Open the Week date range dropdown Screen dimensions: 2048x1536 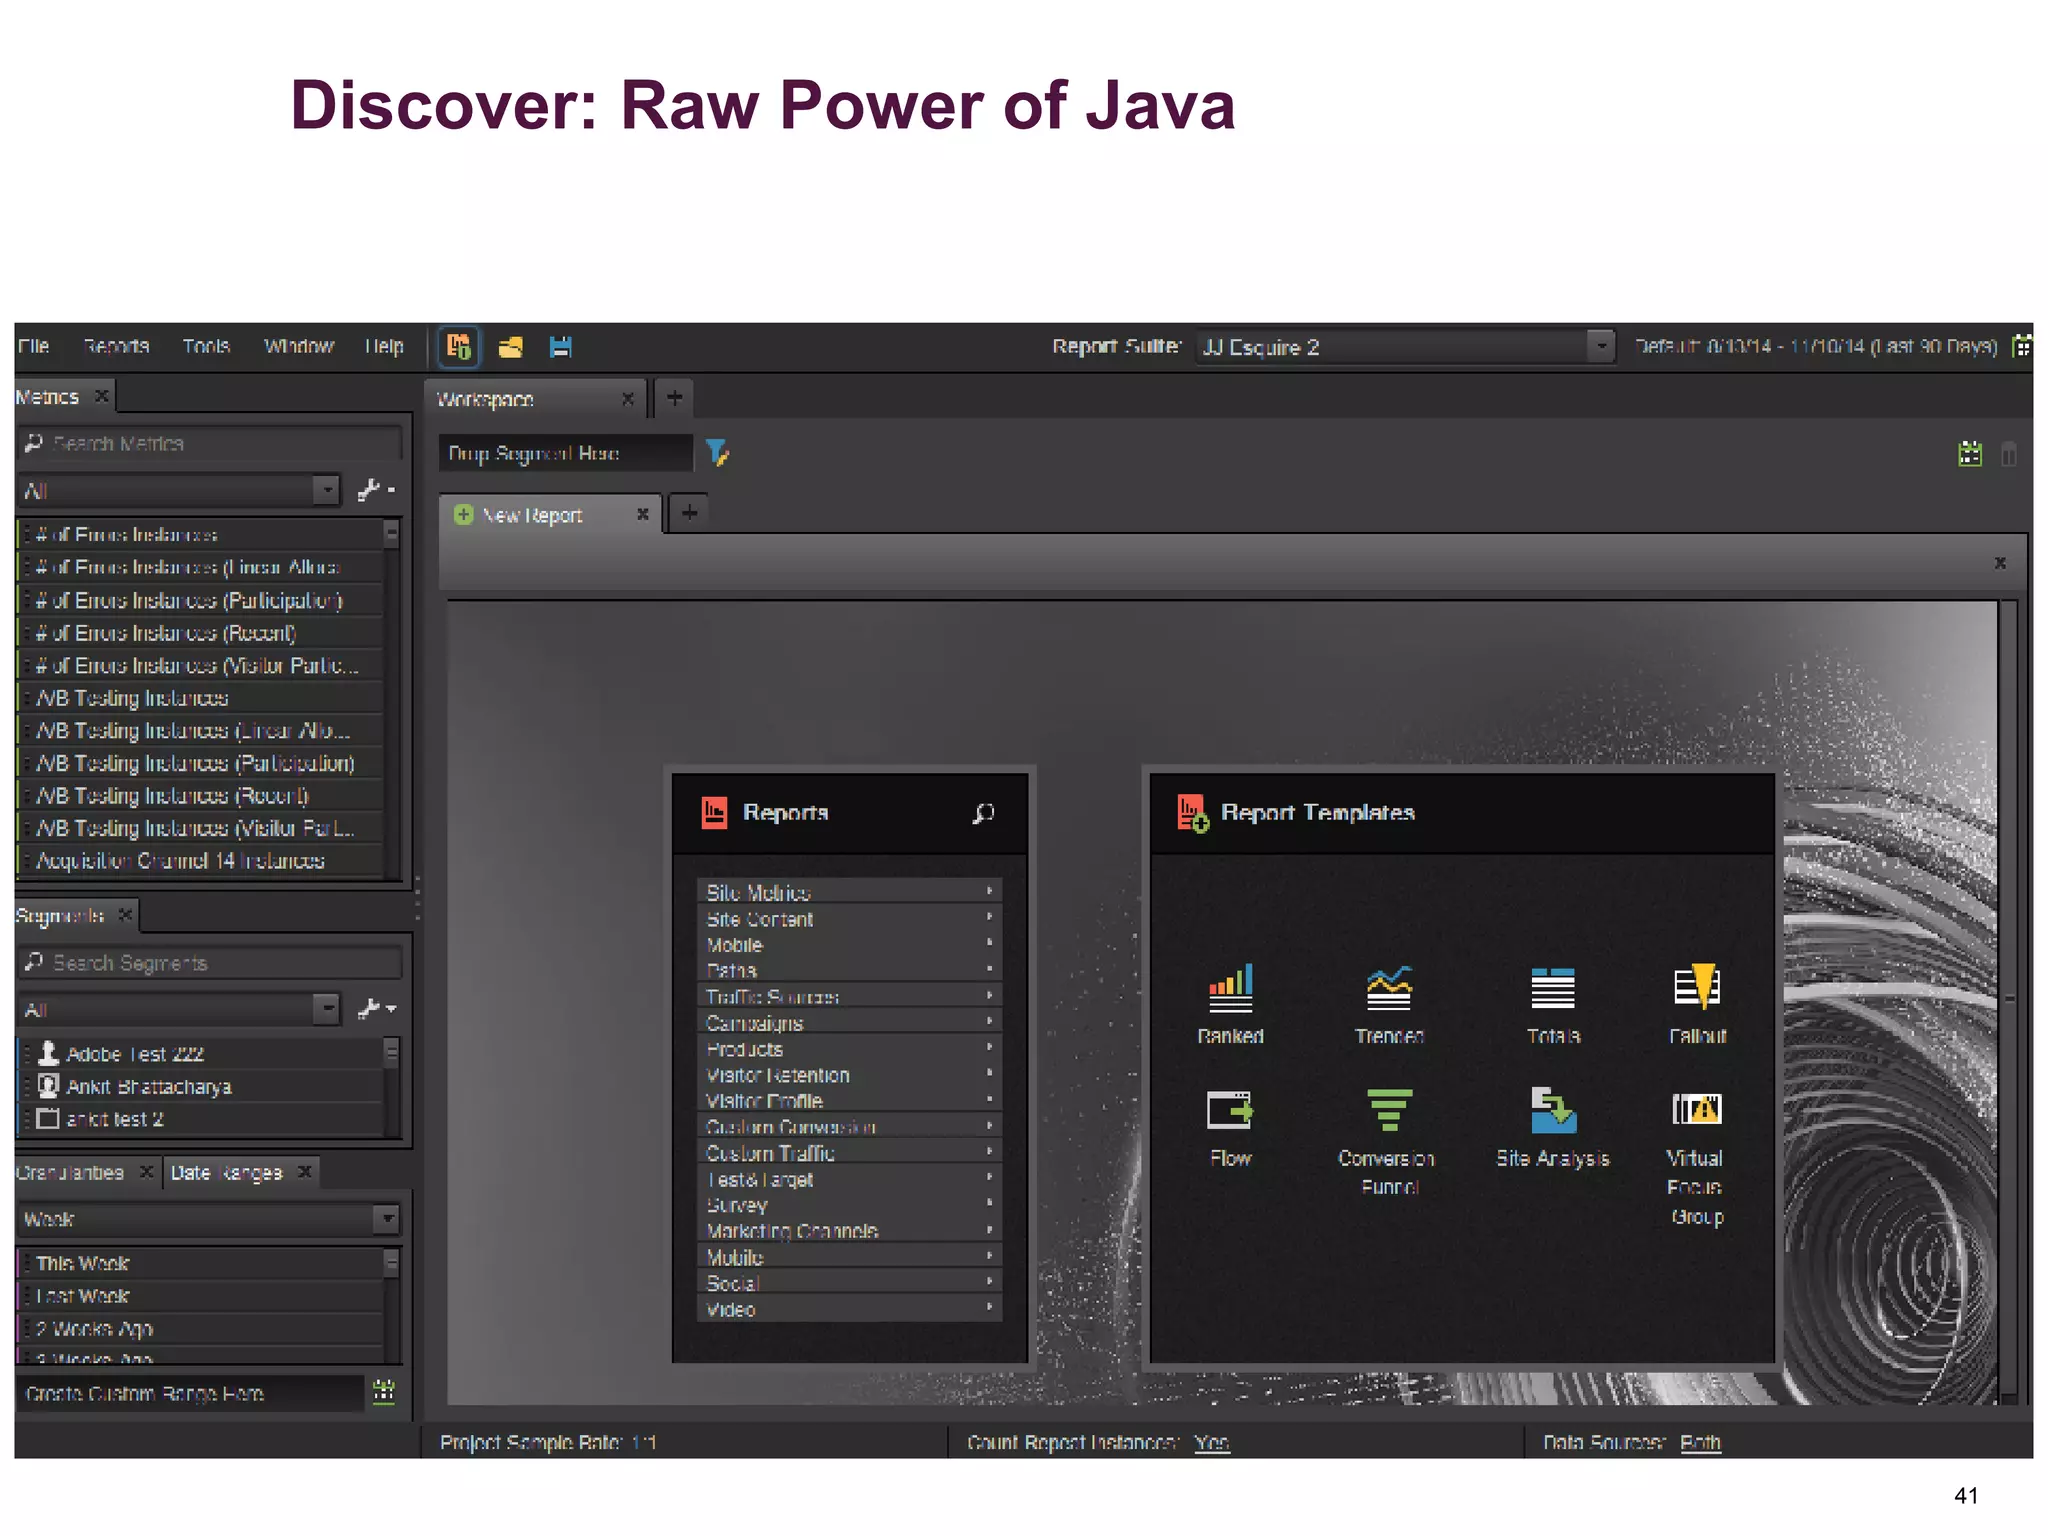click(x=209, y=1219)
